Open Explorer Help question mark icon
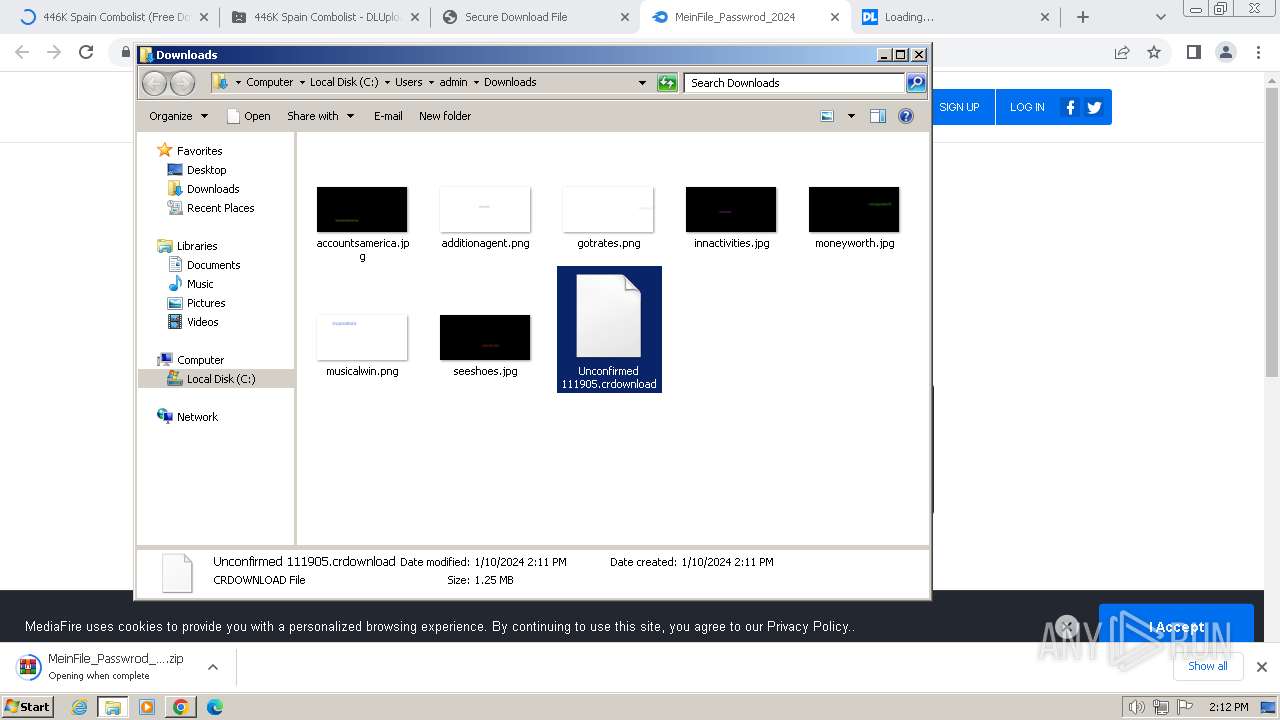Viewport: 1280px width, 720px height. pos(906,116)
